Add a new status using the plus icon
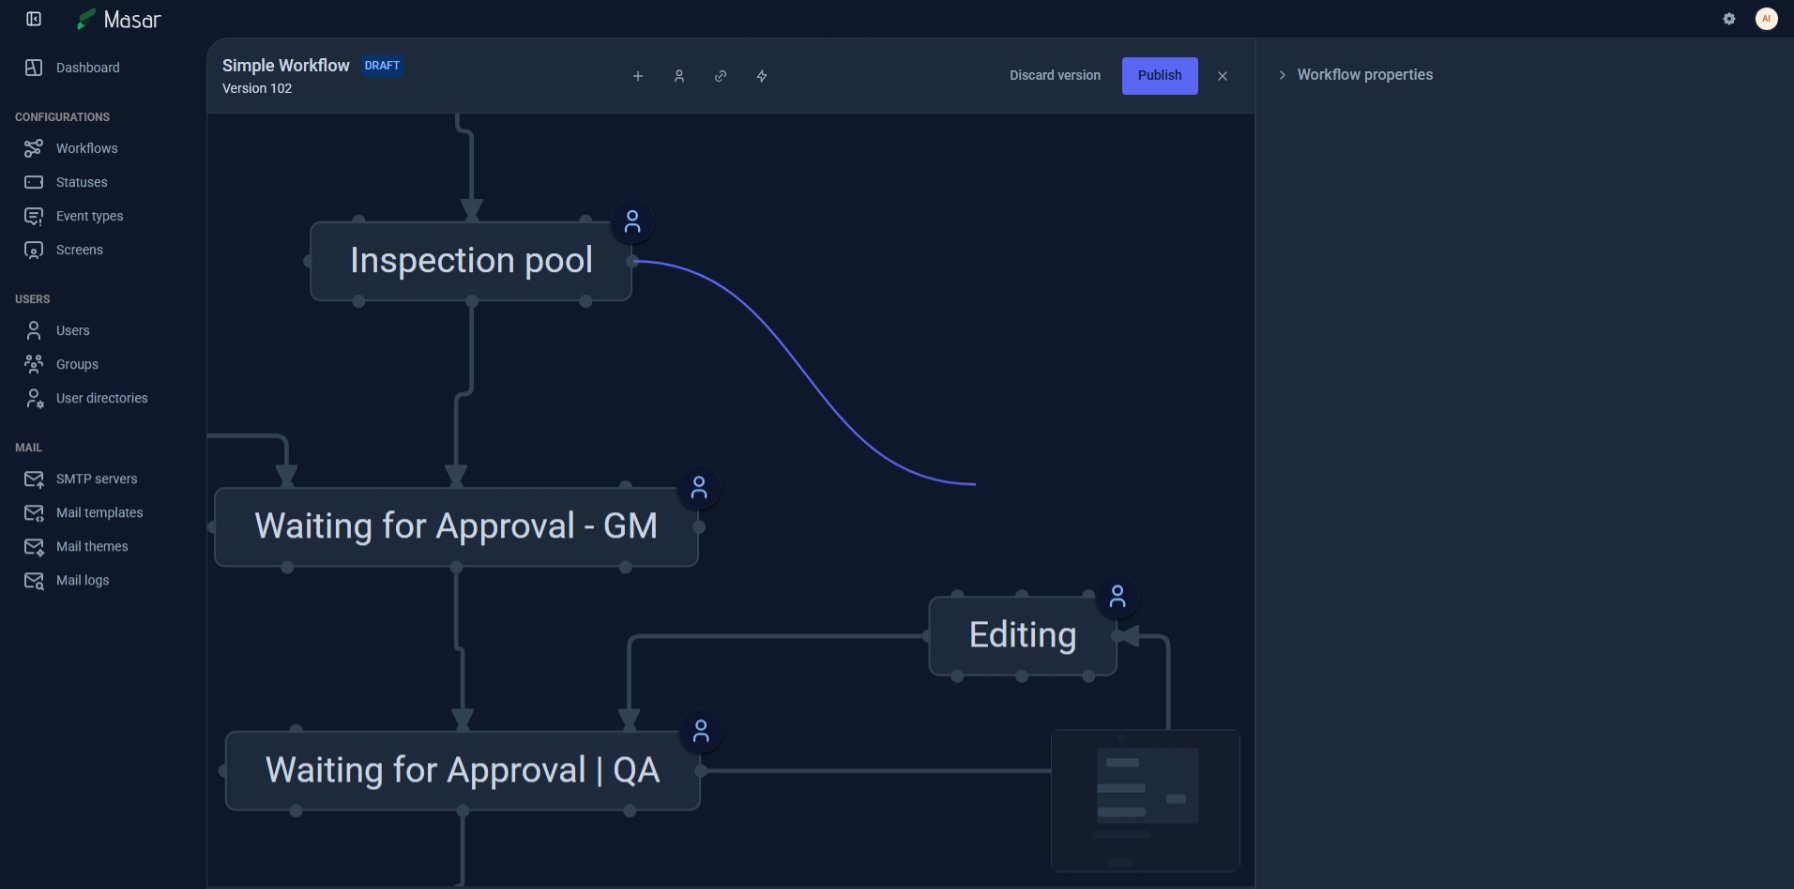1794x889 pixels. click(637, 75)
